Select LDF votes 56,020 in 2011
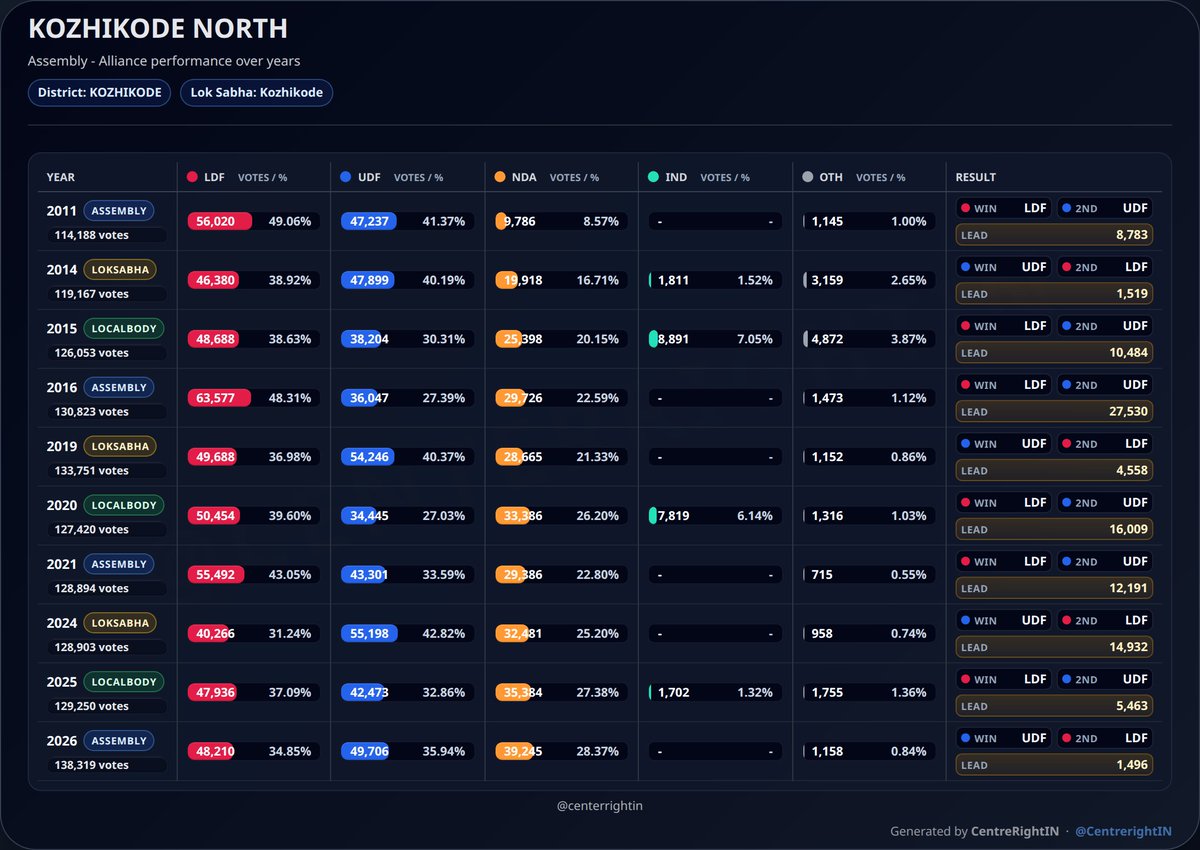Image resolution: width=1200 pixels, height=850 pixels. (x=215, y=221)
